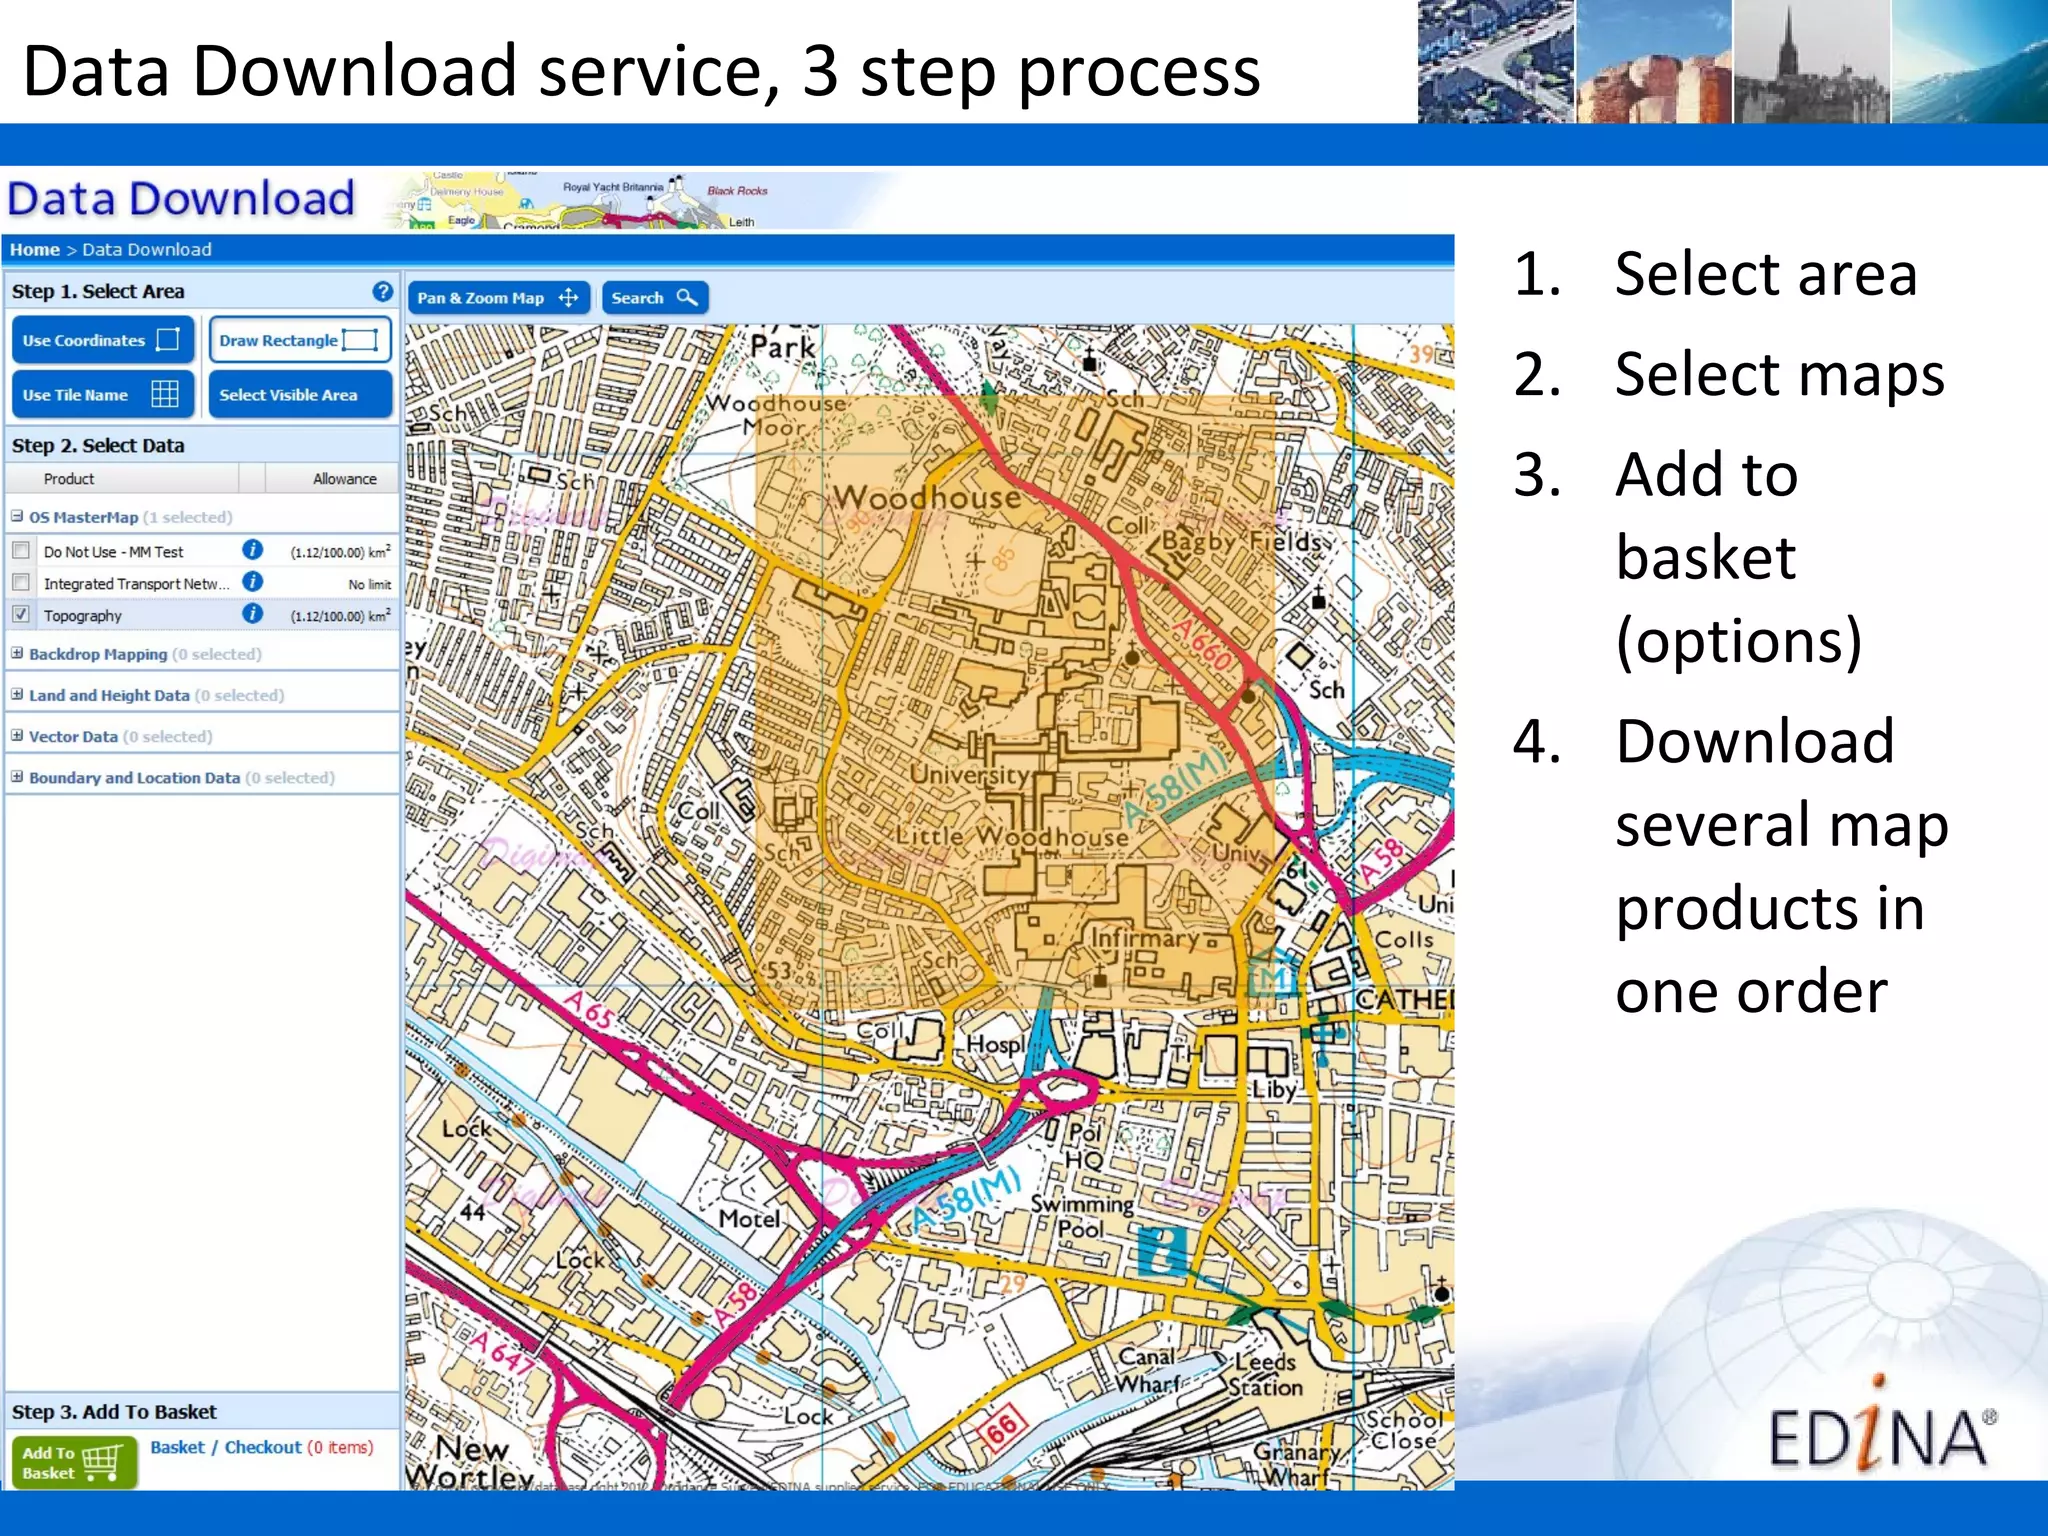Screen dimensions: 2048x1536
Task: Expand the Backdrop Mapping group
Action: pos(17,653)
